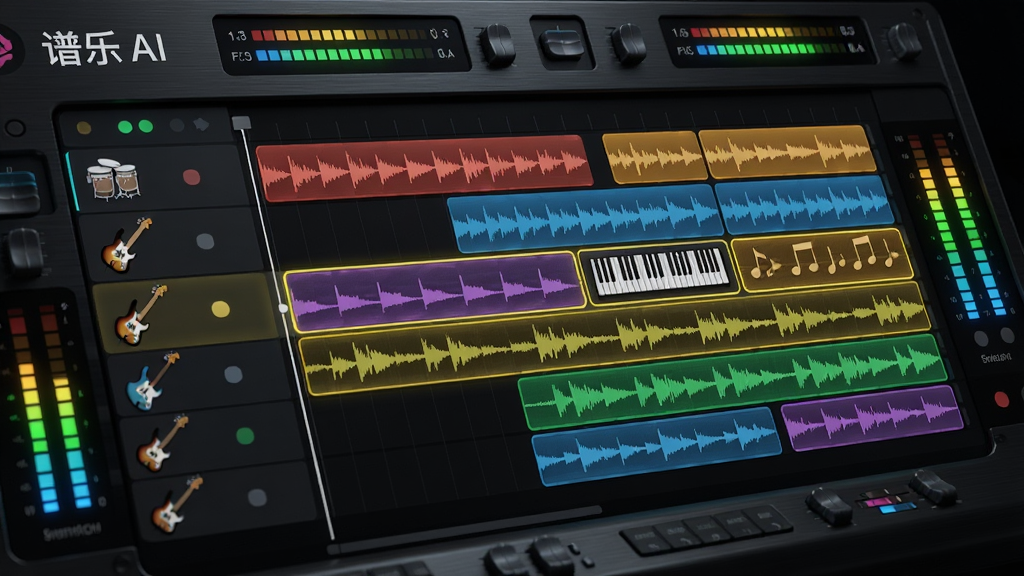Click the red dot below the right level meter
The image size is (1024, 576).
tap(1001, 398)
